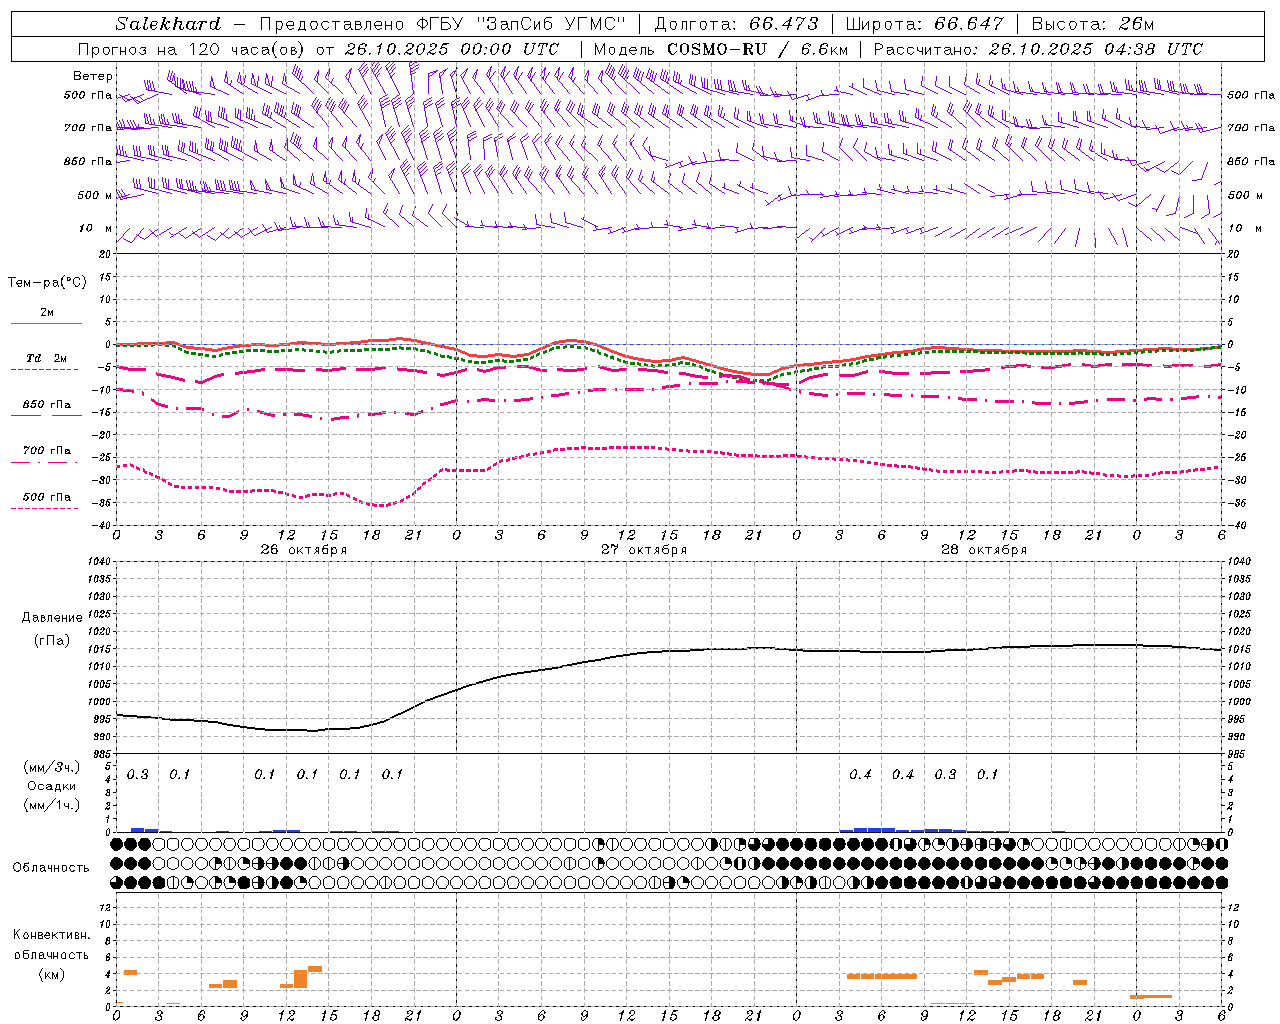Select 500 гПа in the temperature legend
1280x1024 pixels.
point(47,497)
